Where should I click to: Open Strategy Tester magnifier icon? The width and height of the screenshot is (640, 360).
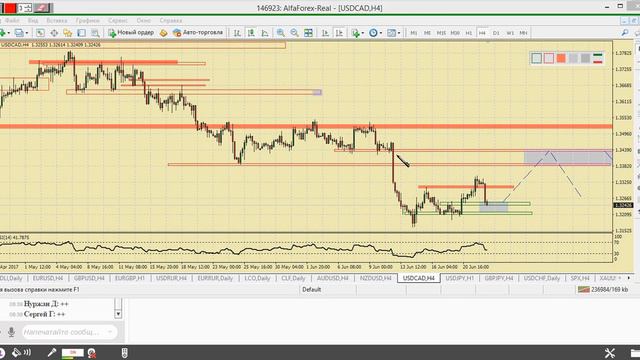click(95, 33)
